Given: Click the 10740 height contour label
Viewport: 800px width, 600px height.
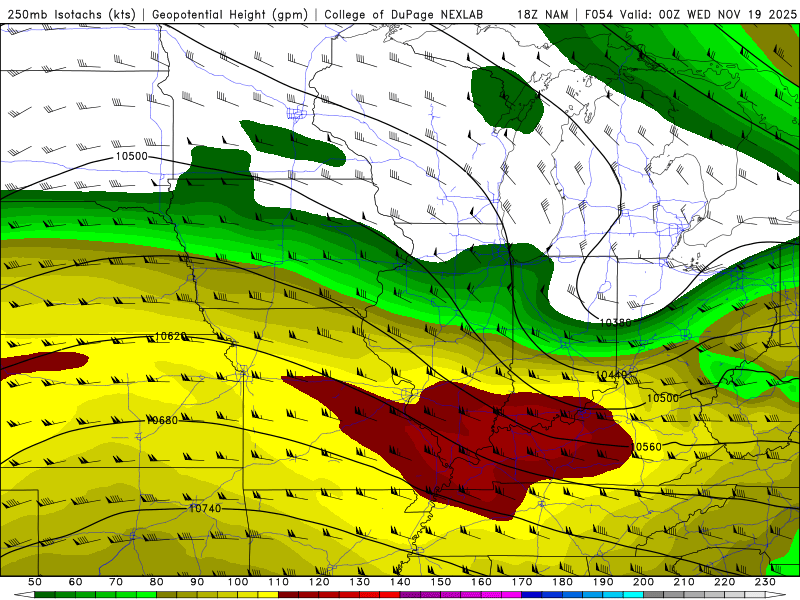Looking at the screenshot, I should click(x=205, y=508).
